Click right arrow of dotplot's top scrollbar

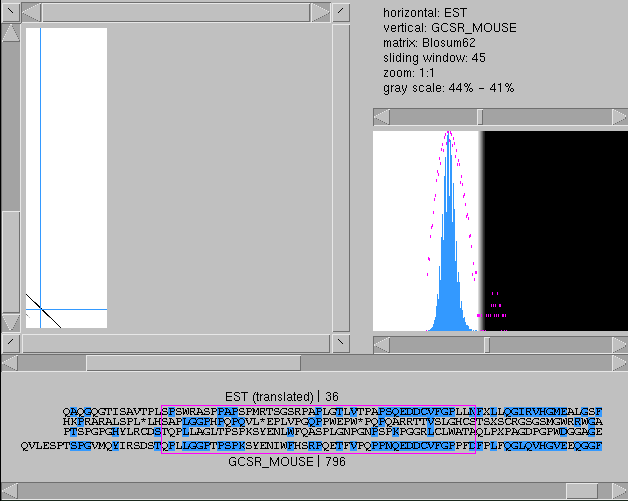320,12
